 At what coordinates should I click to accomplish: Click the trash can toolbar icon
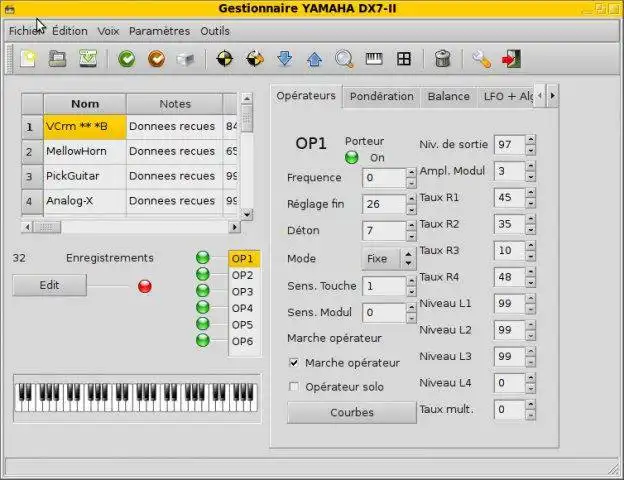(442, 59)
